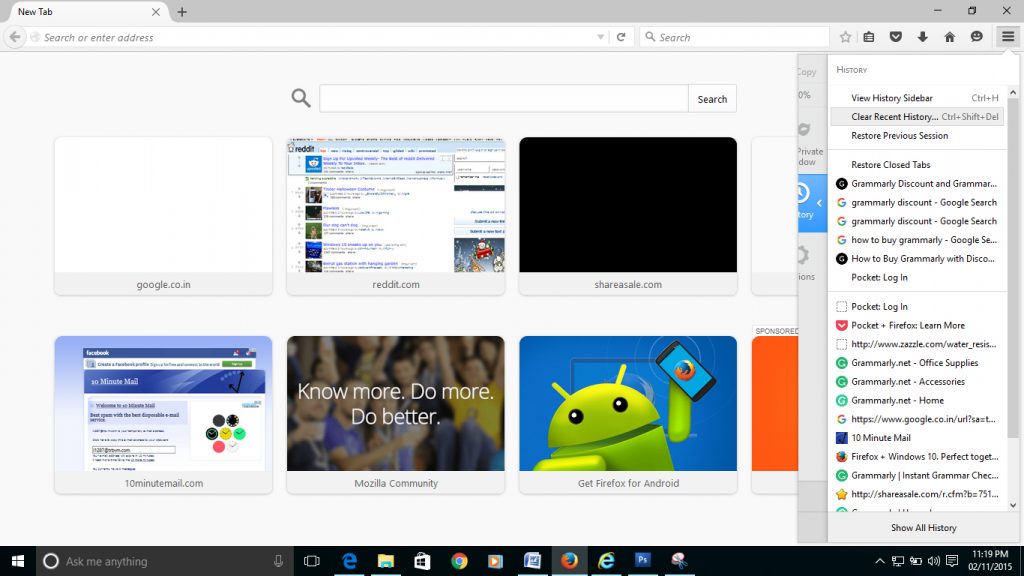The width and height of the screenshot is (1024, 576).
Task: Open the google.co.in/url history entry
Action: coord(918,419)
